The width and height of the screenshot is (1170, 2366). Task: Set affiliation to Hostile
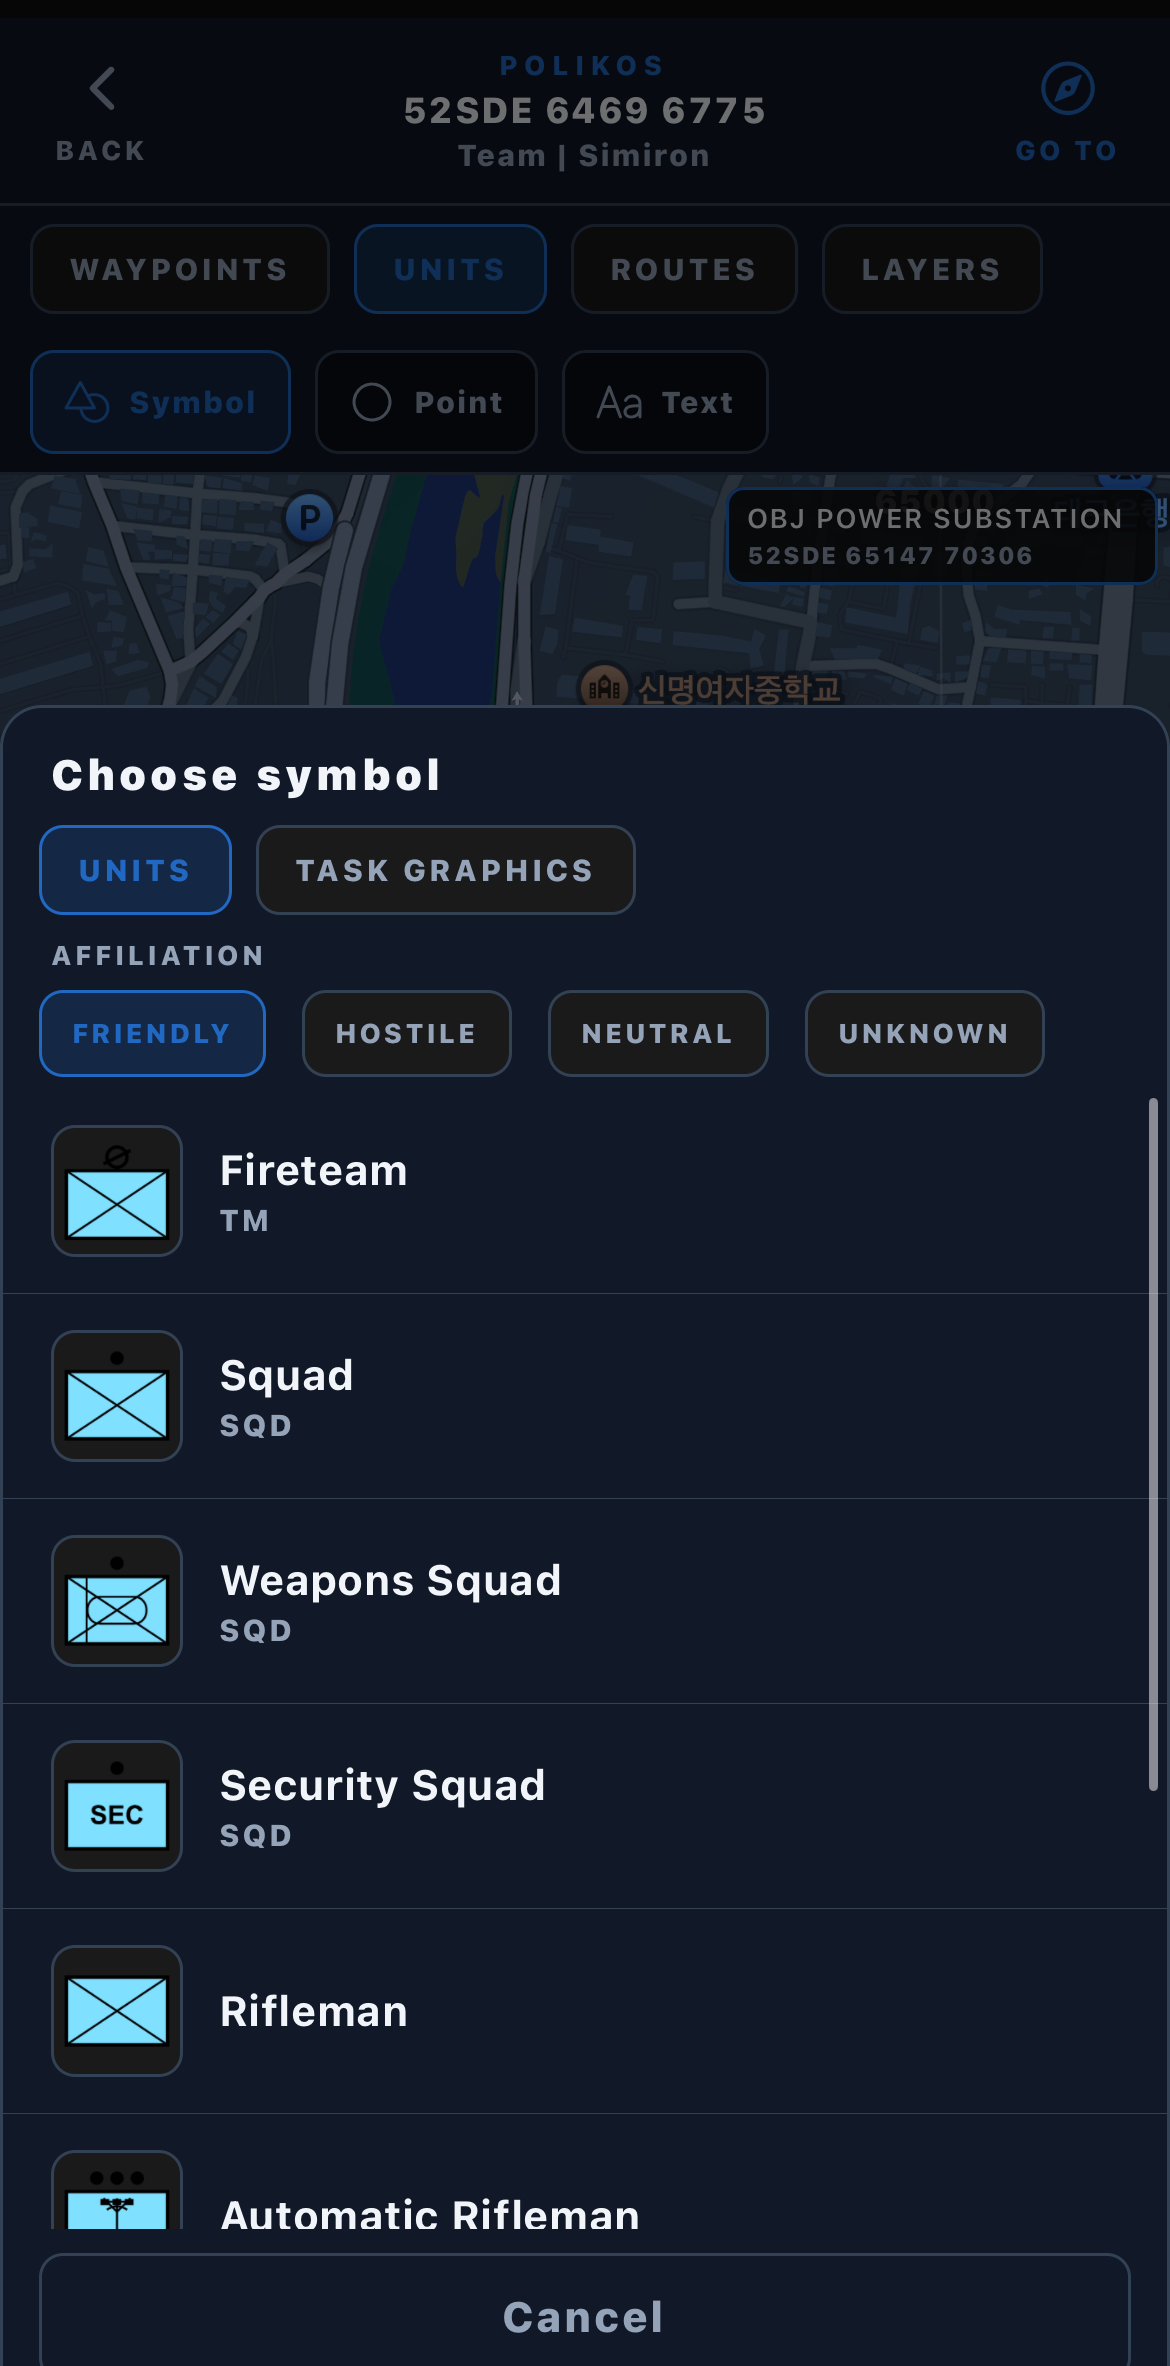(x=407, y=1034)
